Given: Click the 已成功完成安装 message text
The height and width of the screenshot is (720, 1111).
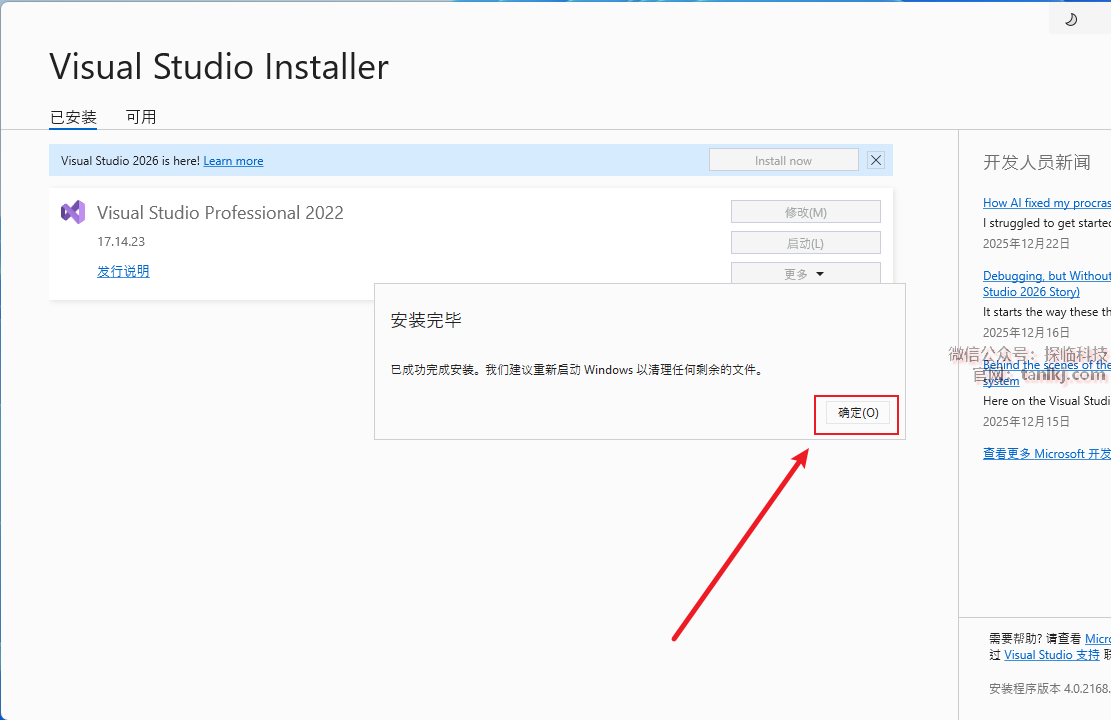Looking at the screenshot, I should [578, 370].
